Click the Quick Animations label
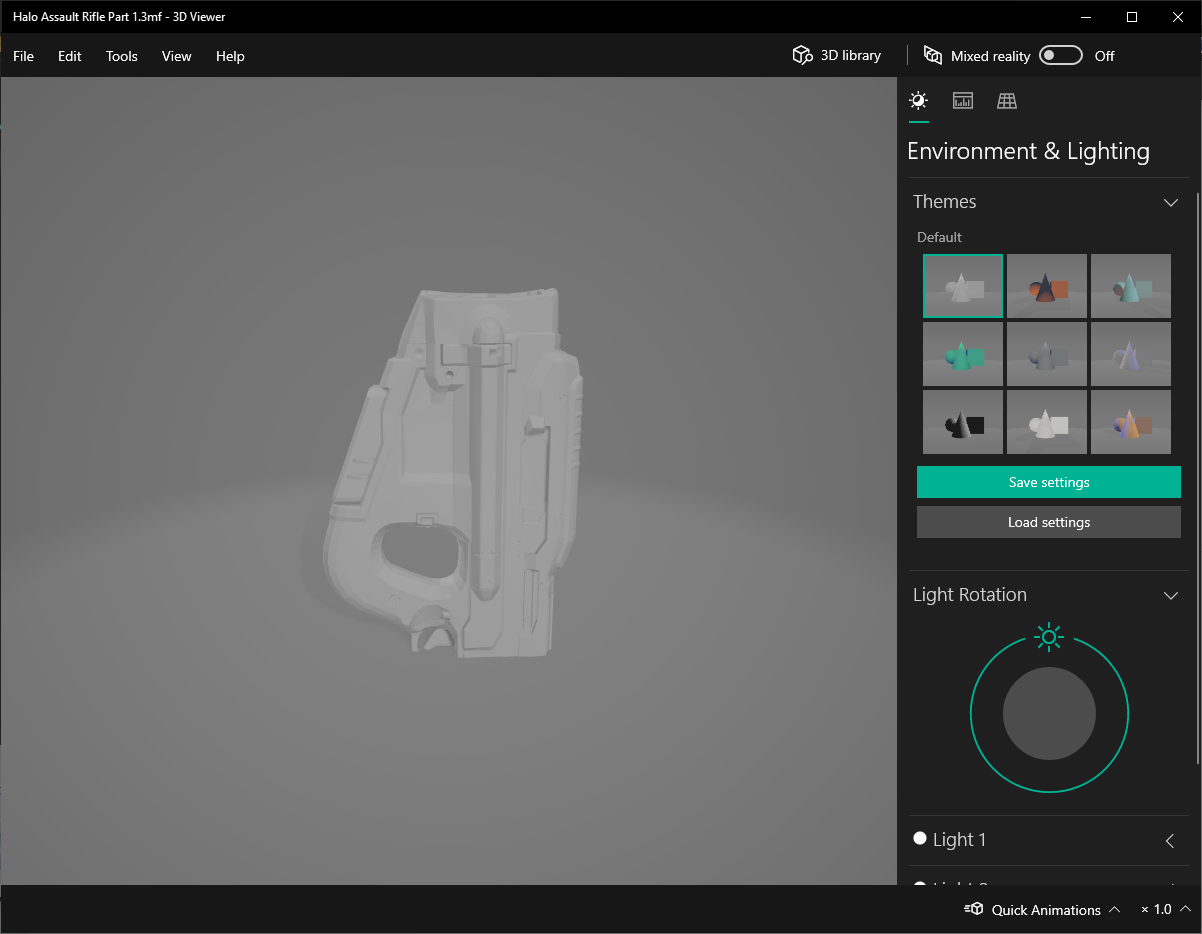1202x934 pixels. [x=1046, y=910]
